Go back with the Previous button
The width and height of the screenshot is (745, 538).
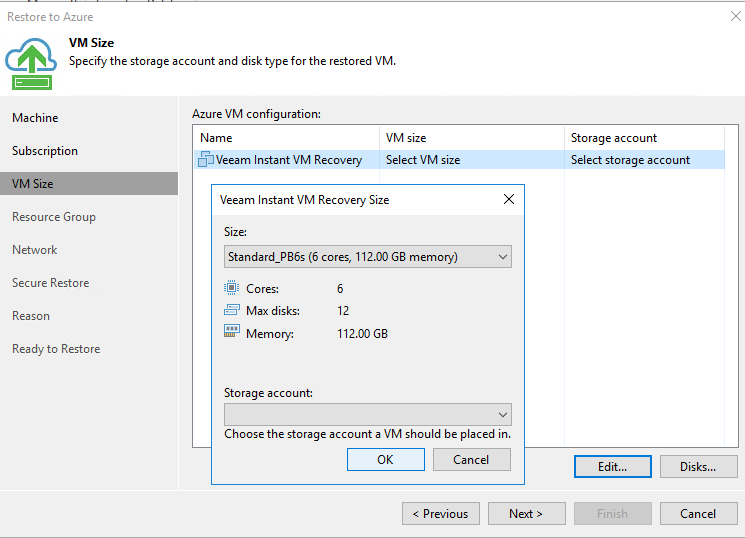441,514
